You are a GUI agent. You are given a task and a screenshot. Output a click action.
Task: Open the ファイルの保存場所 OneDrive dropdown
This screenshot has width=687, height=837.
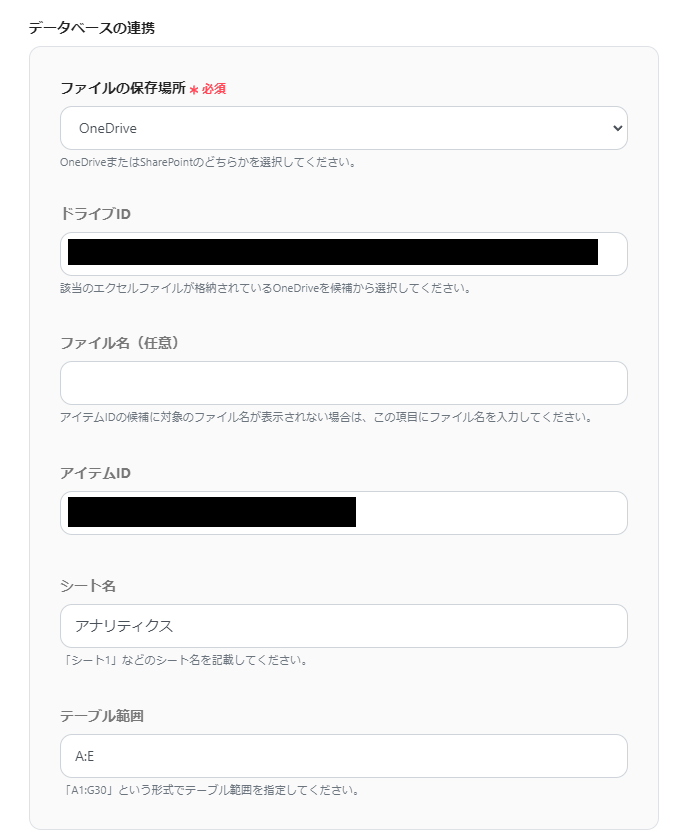[x=343, y=128]
